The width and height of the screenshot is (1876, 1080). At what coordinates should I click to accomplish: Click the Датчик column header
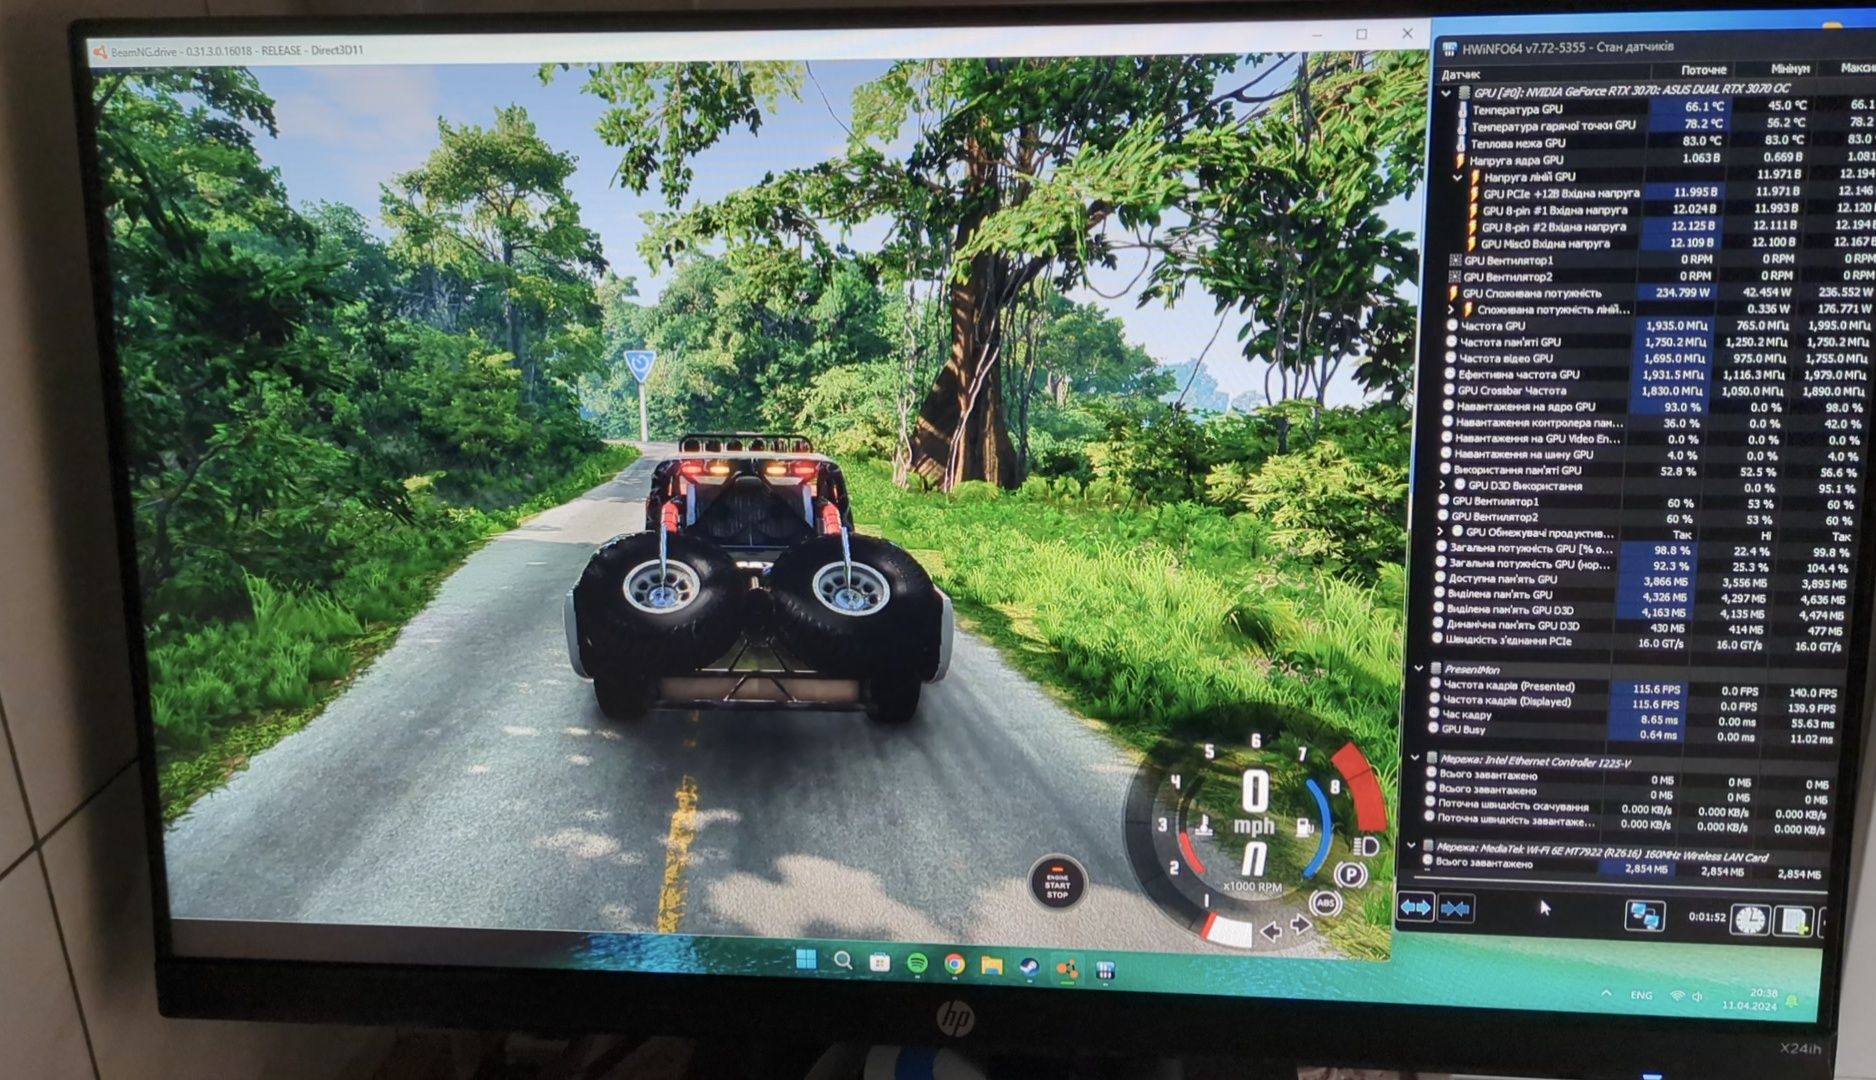(1461, 75)
